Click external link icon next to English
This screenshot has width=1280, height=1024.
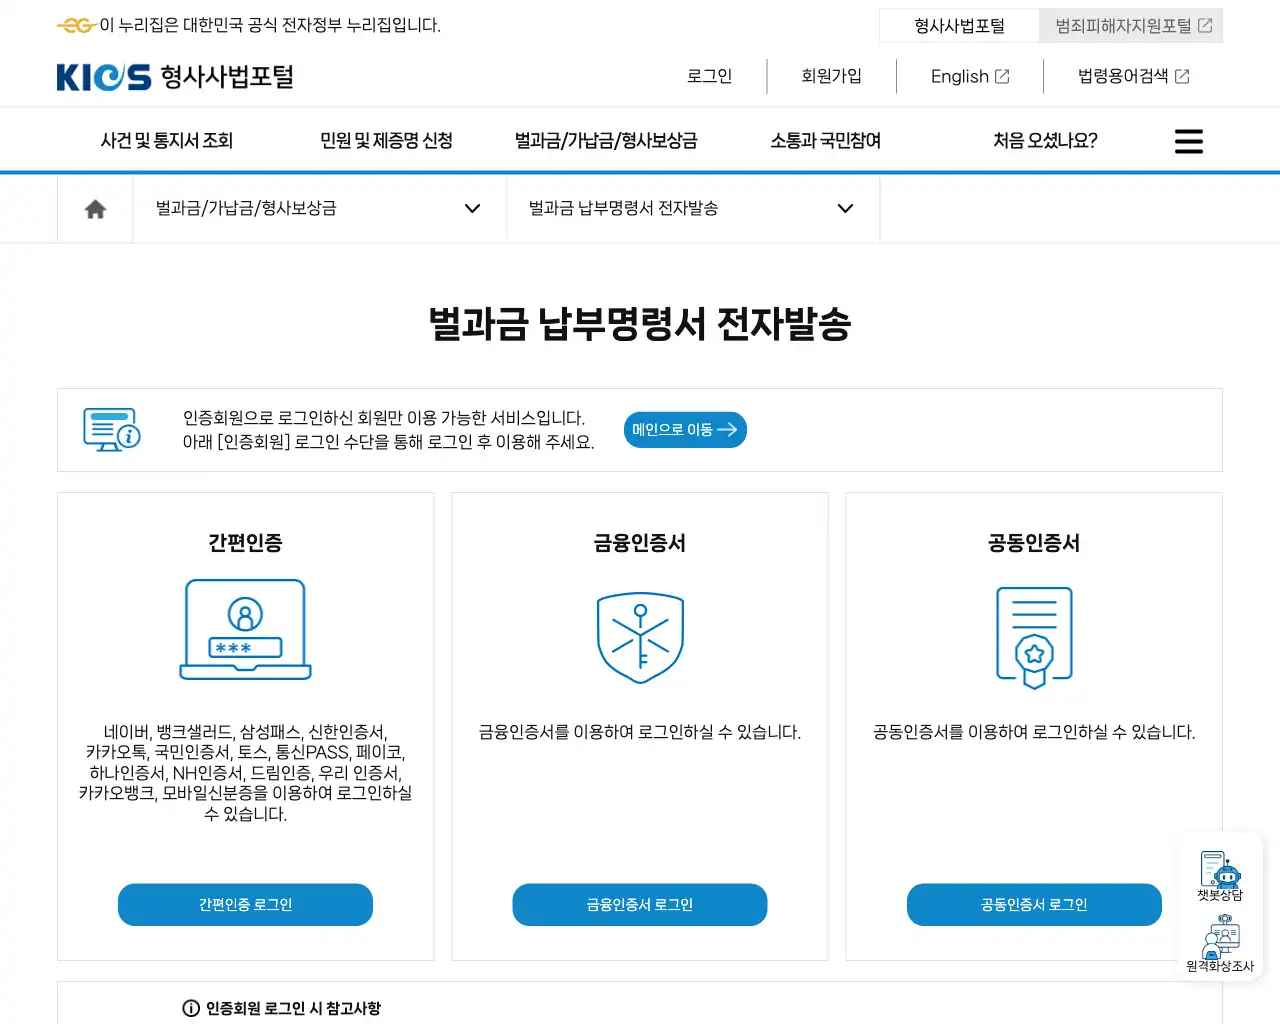(1002, 76)
